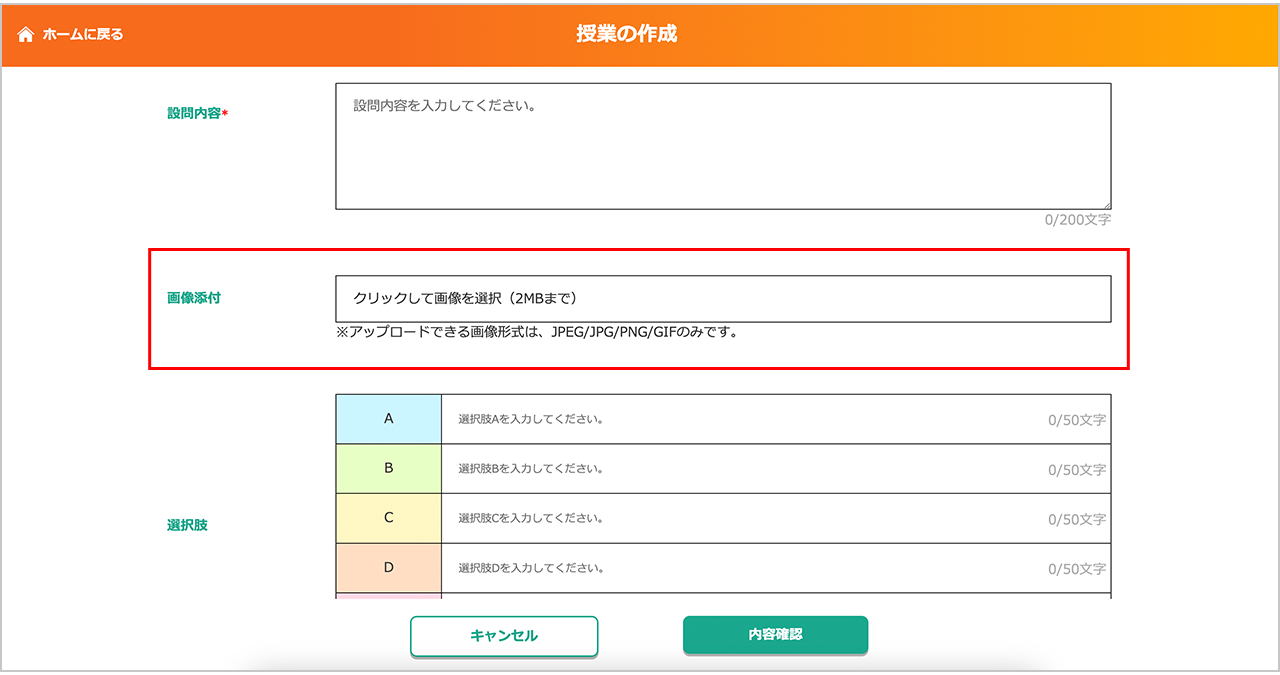This screenshot has height=675, width=1280.
Task: Grab the resize handle of the 設問内容 text area
Action: pos(1106,204)
